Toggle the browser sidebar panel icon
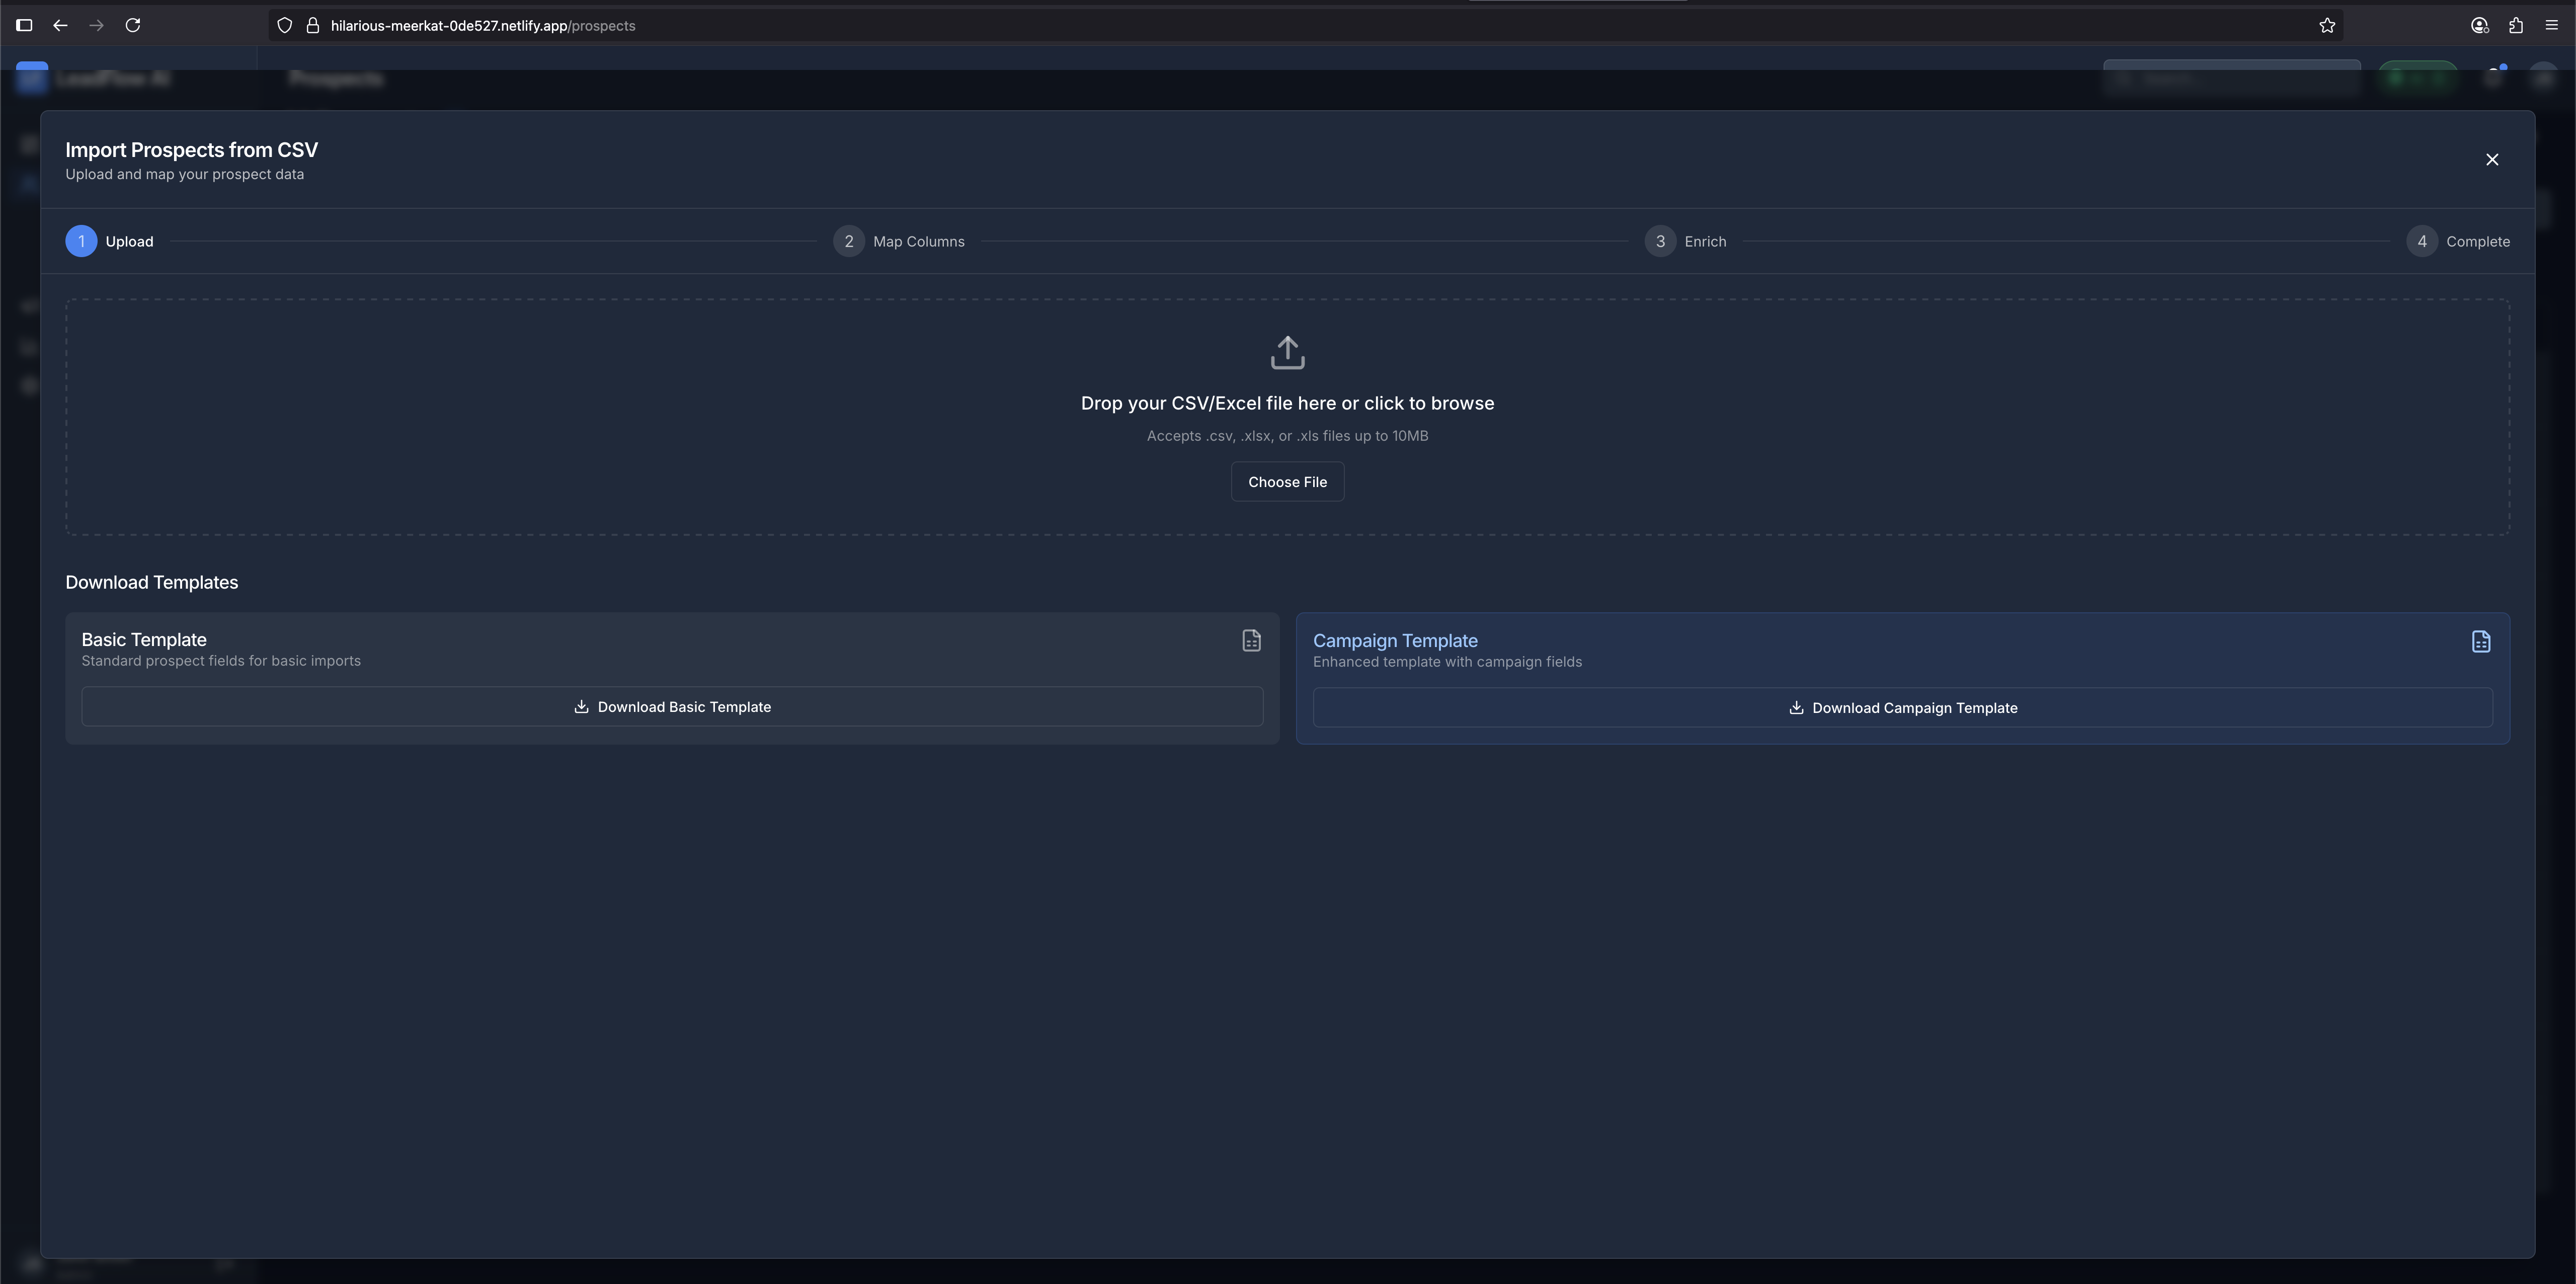 (x=24, y=26)
